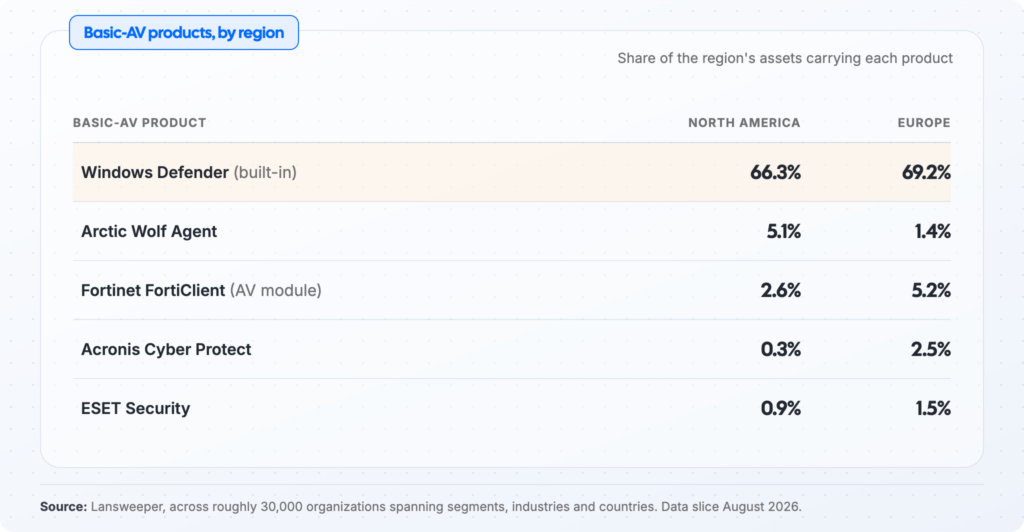Select the 'Windows Defender (built-in)' row label

coord(189,172)
